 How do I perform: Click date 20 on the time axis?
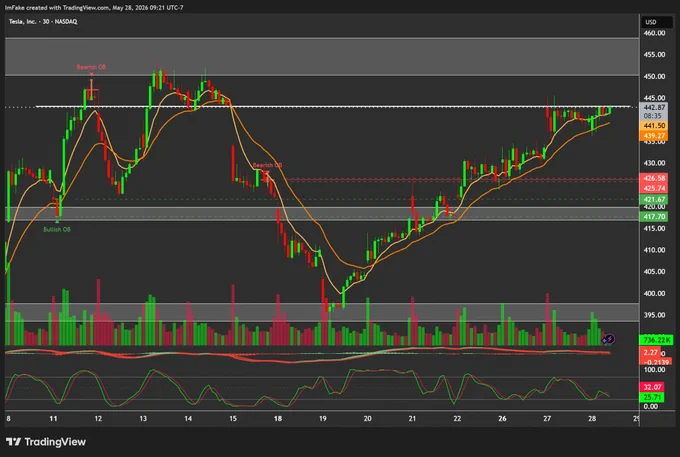point(368,418)
